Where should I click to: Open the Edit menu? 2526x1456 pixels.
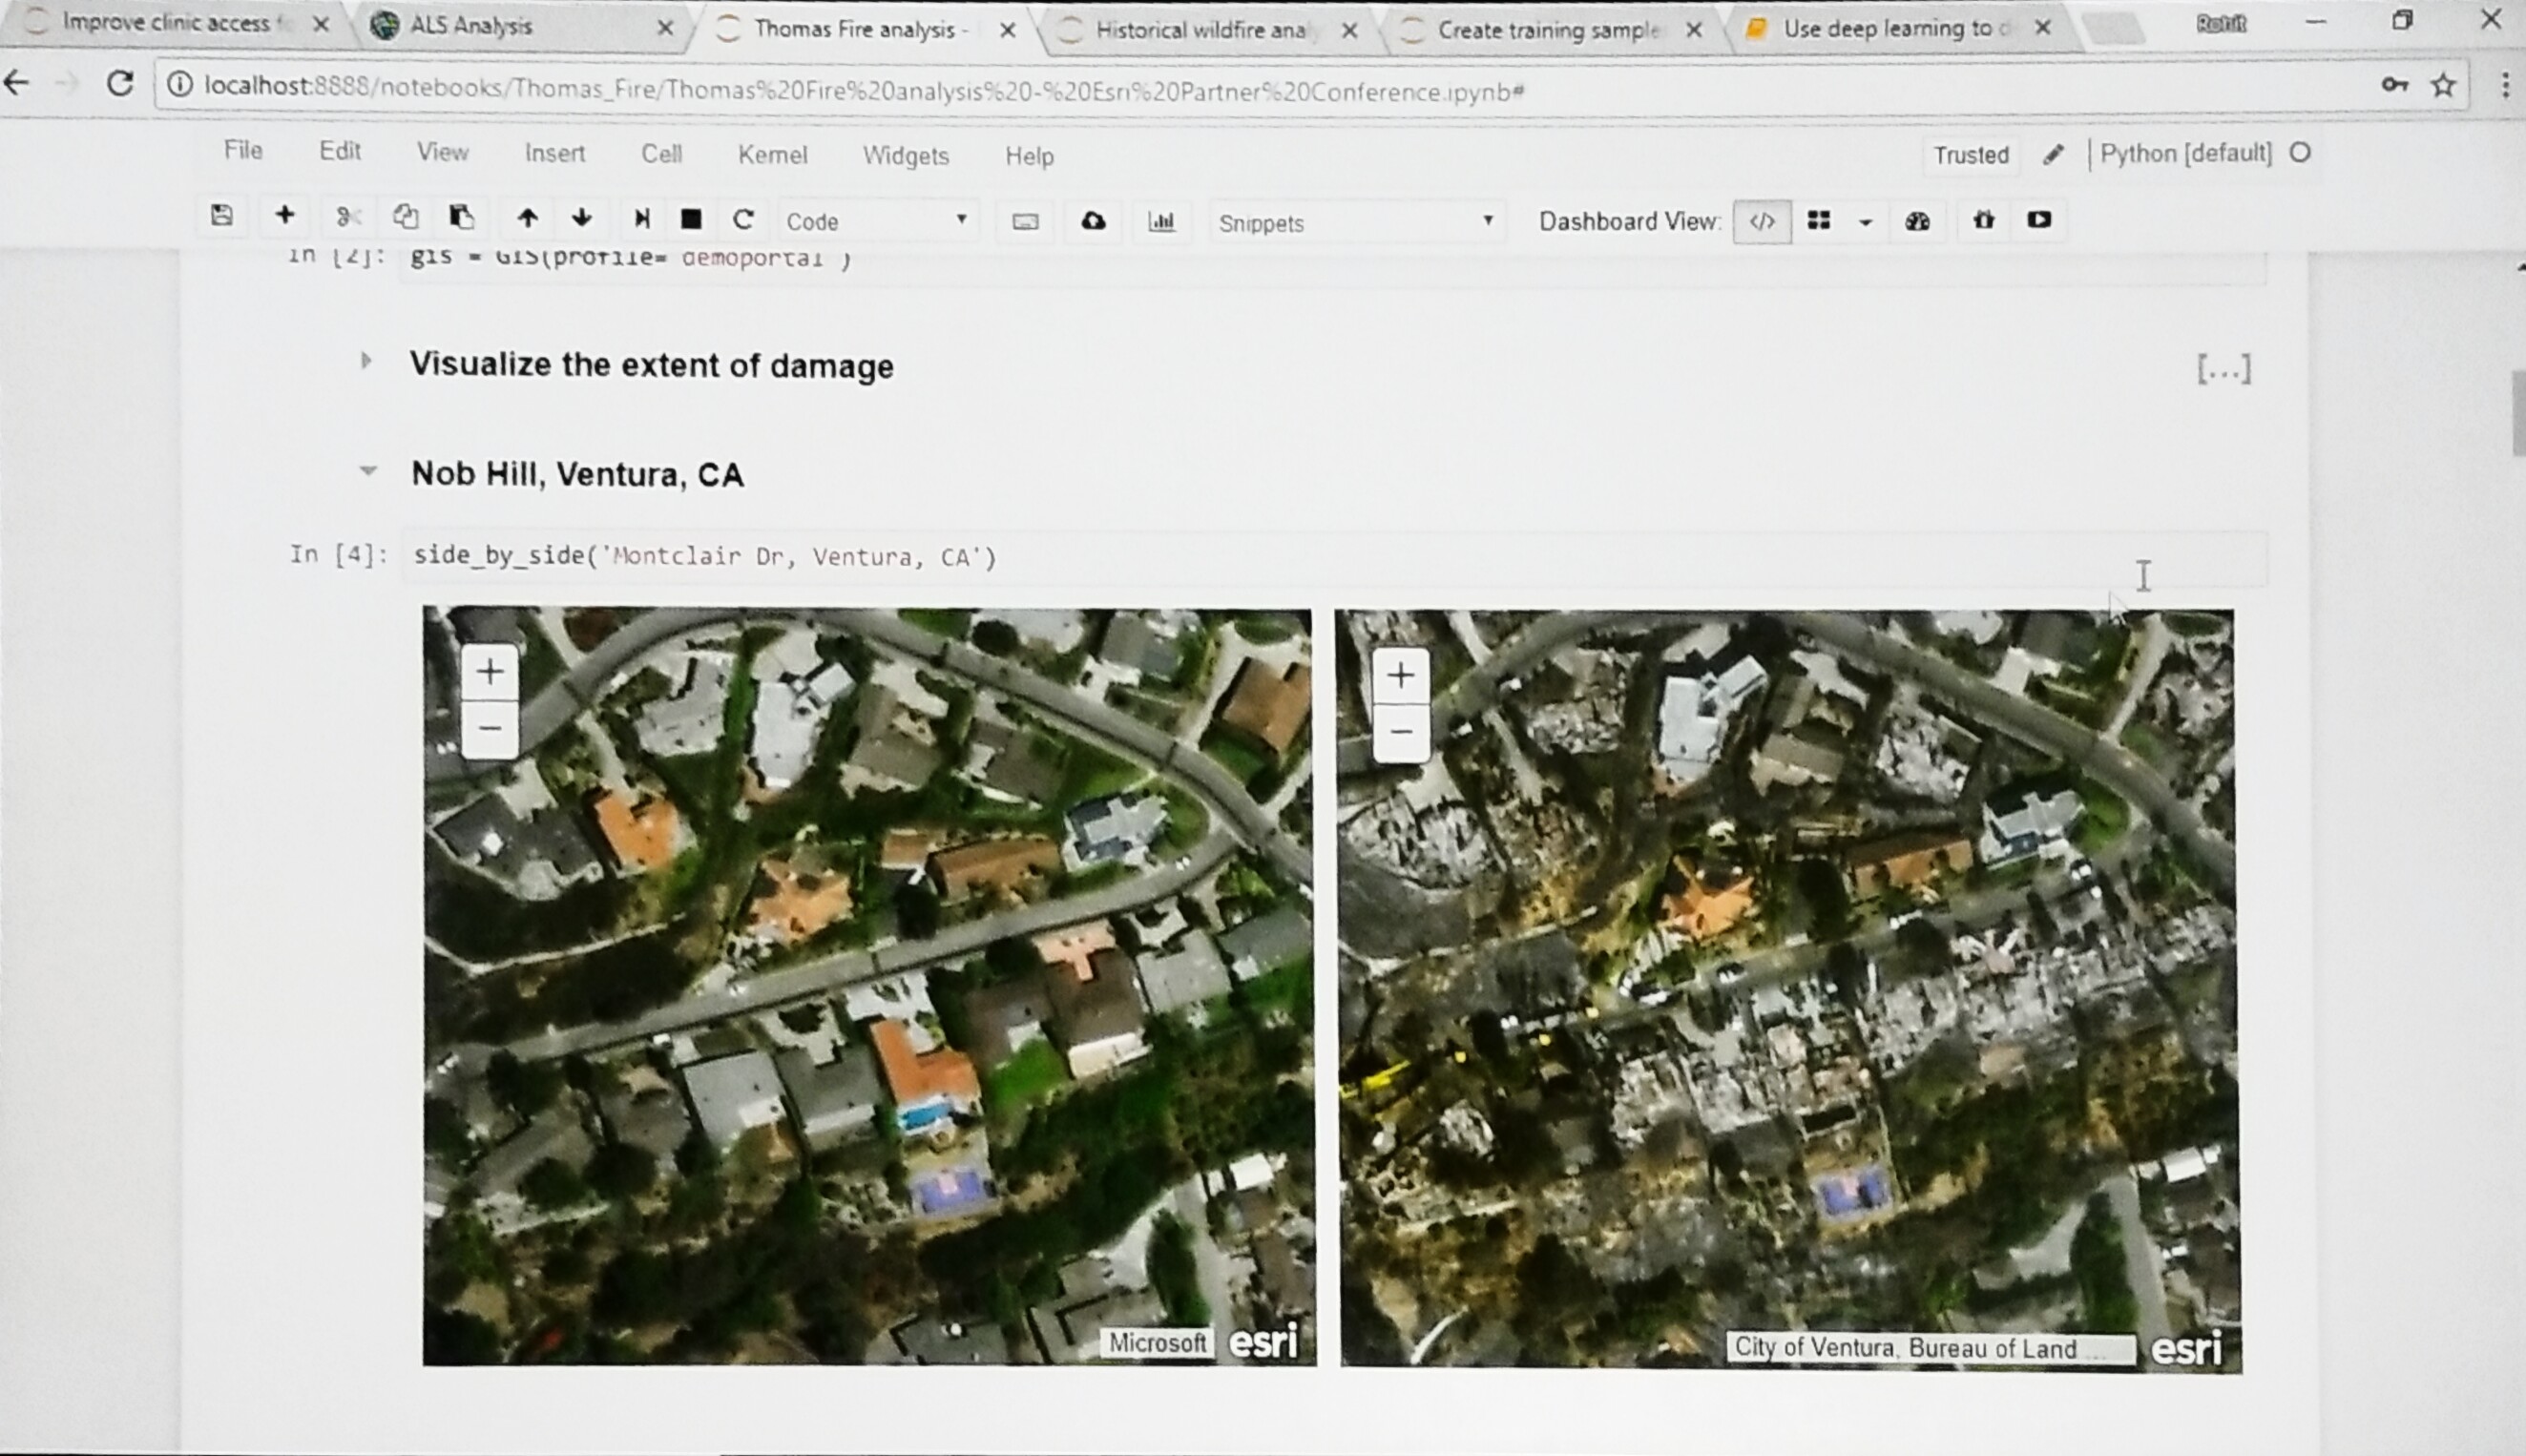click(340, 151)
